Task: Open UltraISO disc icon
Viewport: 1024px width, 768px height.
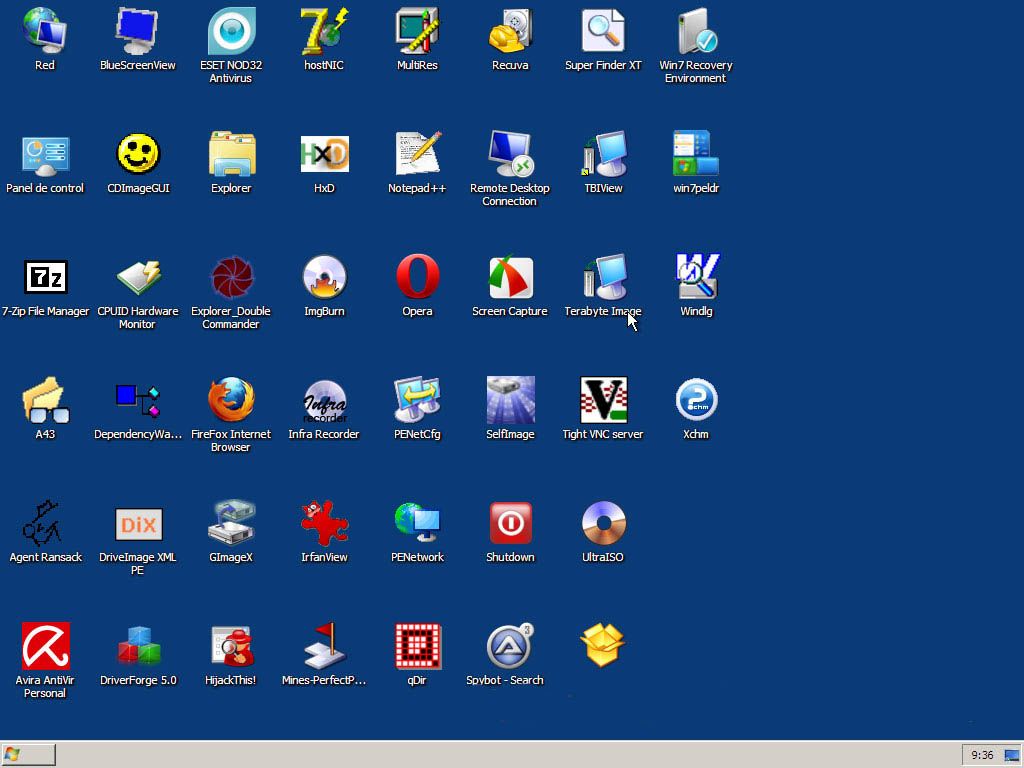Action: [x=603, y=524]
